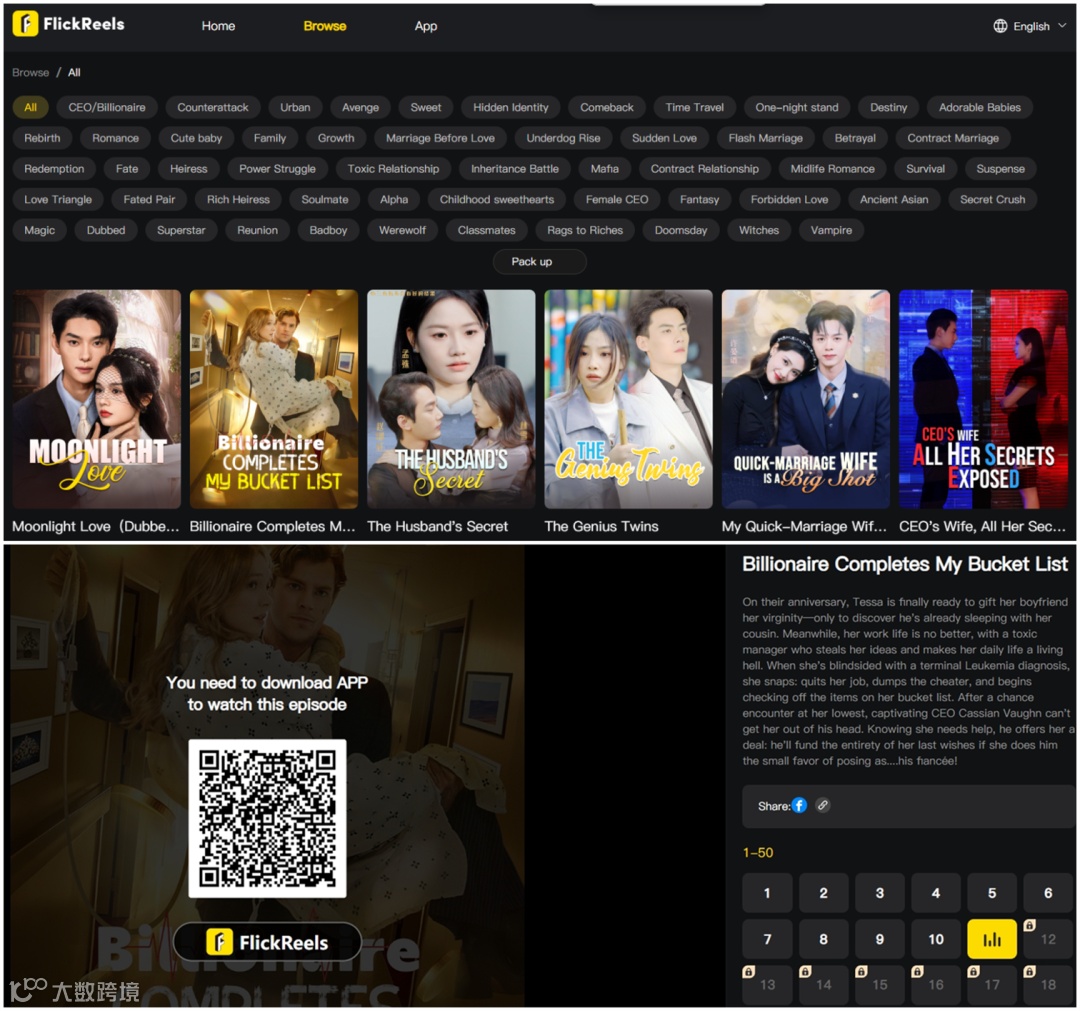Select the Midlife Romance tag
The image size is (1080, 1011).
832,169
